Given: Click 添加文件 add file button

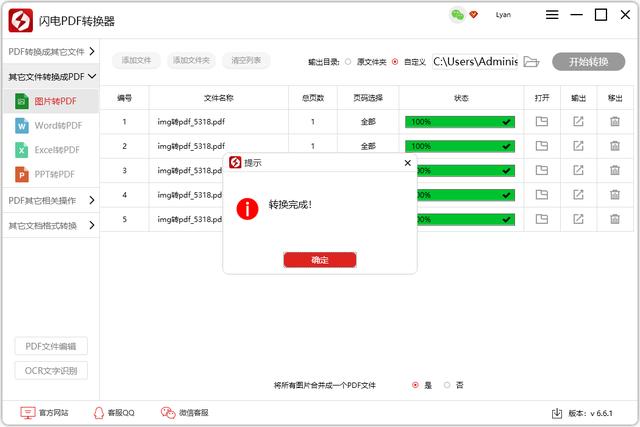Looking at the screenshot, I should tap(136, 60).
